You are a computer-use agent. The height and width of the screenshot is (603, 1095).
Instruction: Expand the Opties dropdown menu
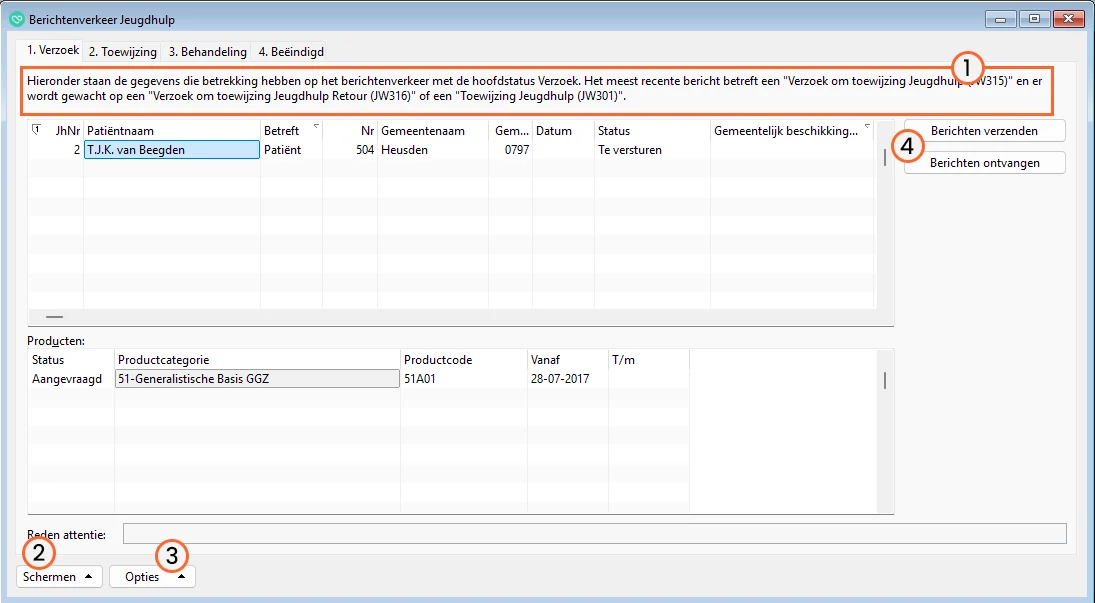point(152,577)
